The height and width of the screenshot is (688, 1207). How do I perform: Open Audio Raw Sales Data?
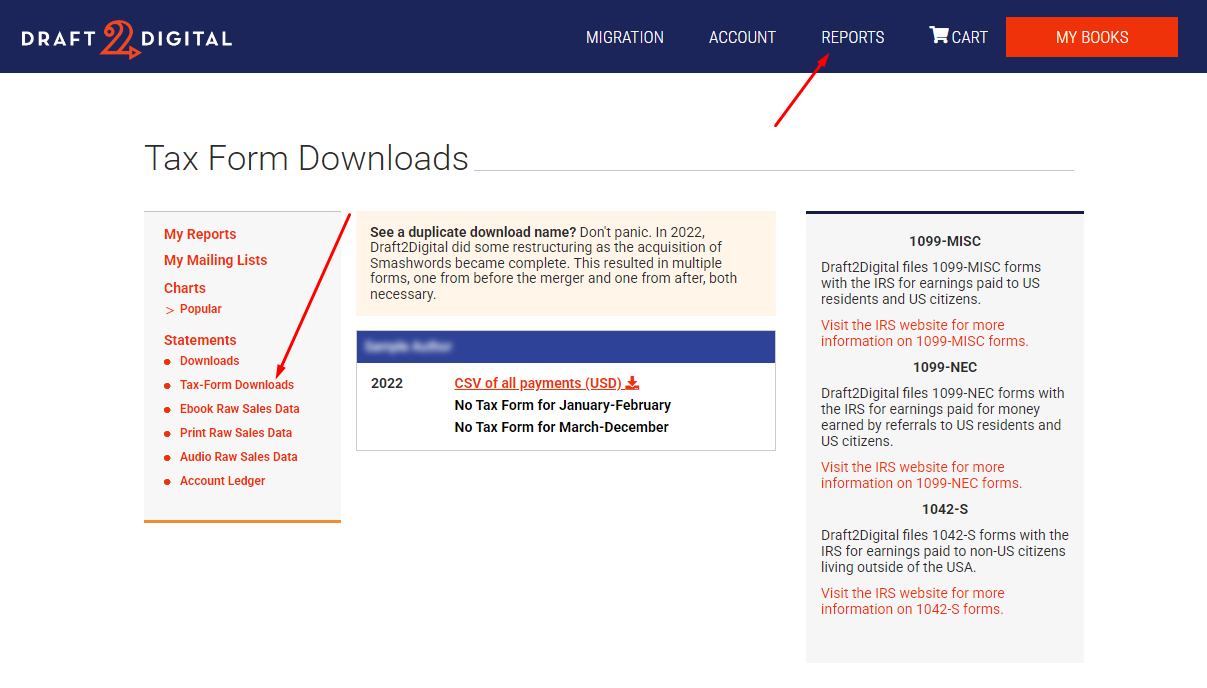[239, 457]
